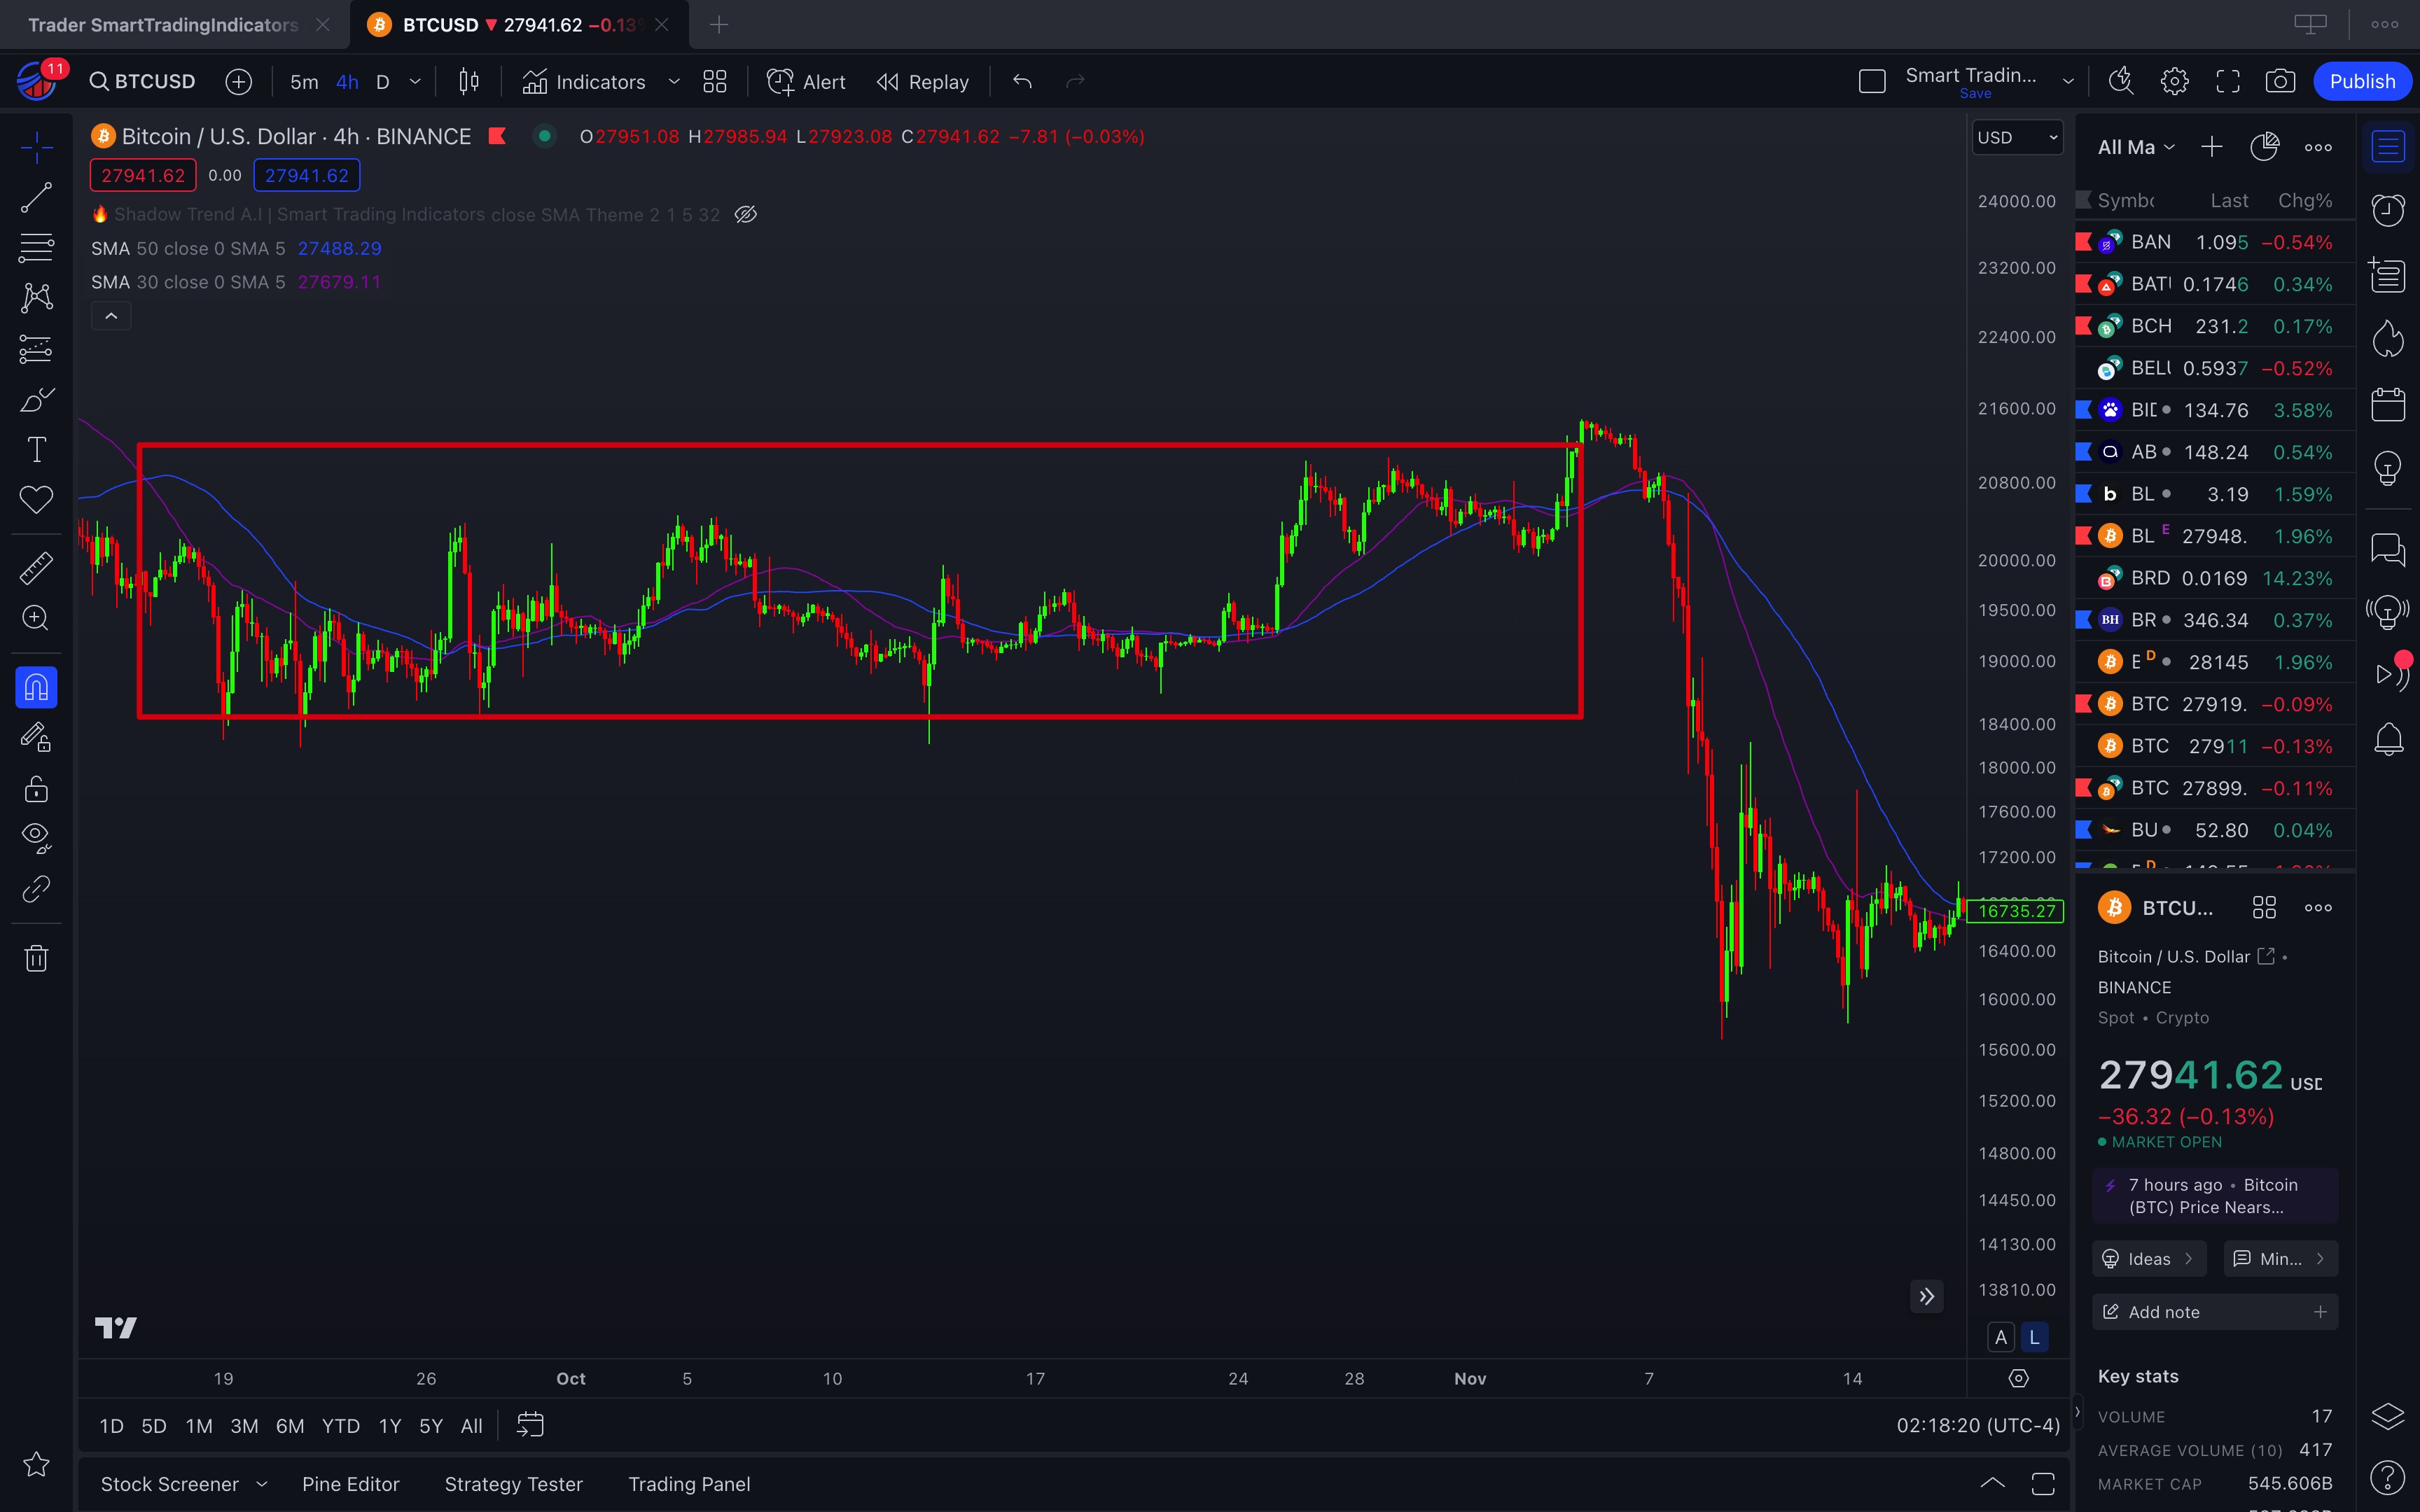Open the Alerts panel in right sidebar
2420x1512 pixels.
[2388, 210]
